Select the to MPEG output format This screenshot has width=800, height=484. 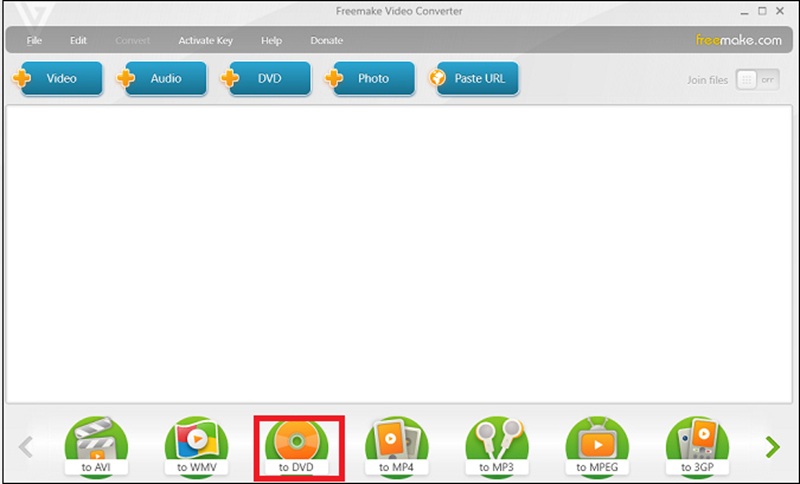pyautogui.click(x=597, y=446)
